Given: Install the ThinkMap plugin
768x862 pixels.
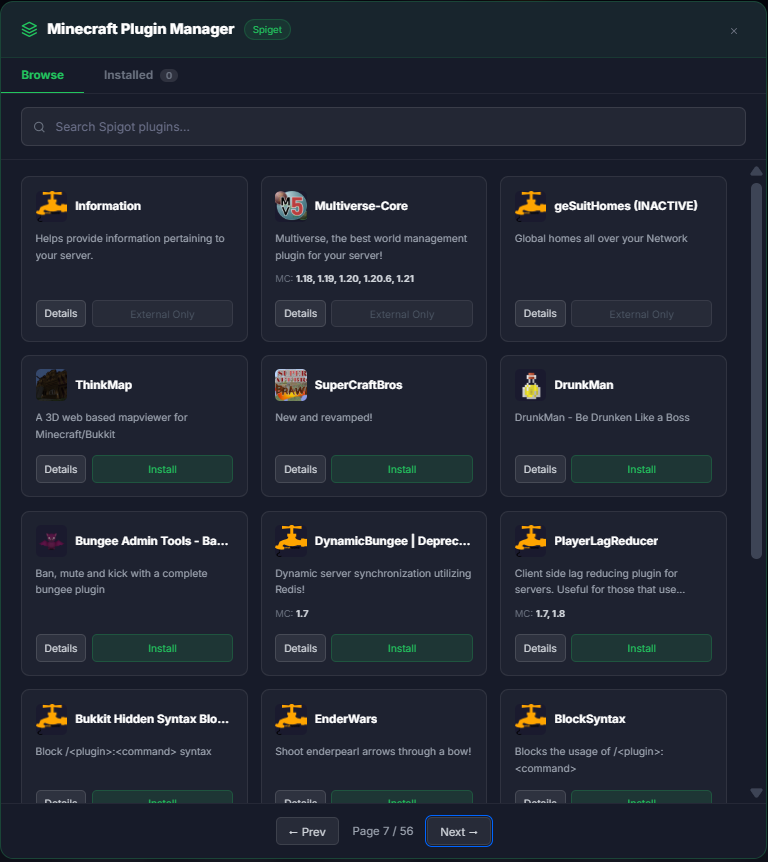Looking at the screenshot, I should 162,469.
